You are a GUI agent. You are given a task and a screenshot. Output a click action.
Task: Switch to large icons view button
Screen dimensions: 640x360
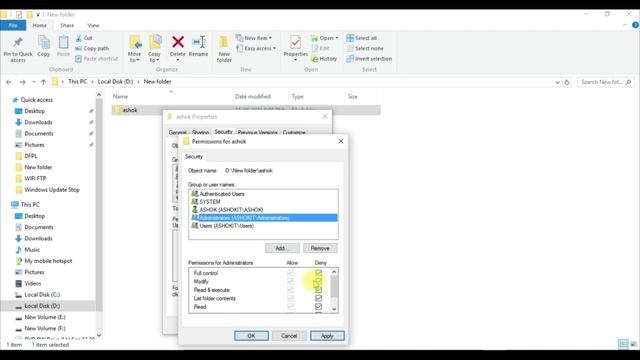coord(633,344)
